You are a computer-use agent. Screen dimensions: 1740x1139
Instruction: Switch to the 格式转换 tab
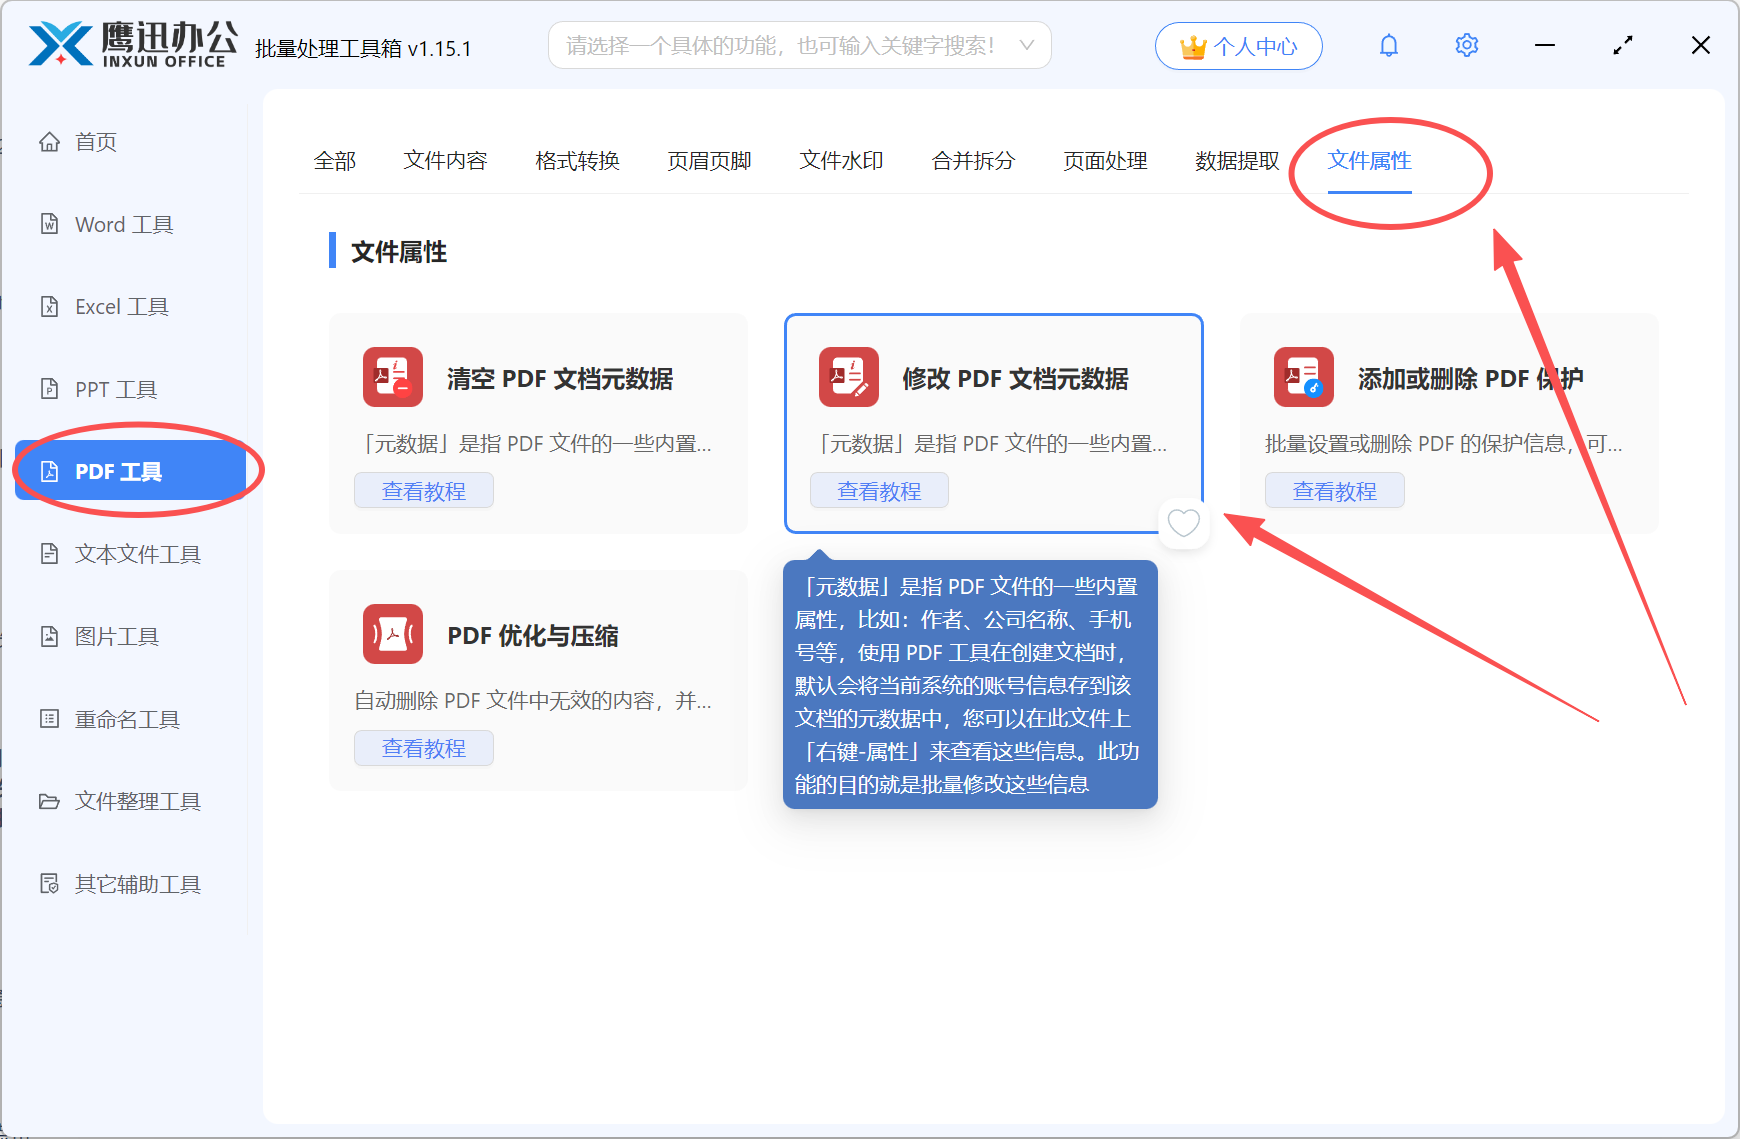point(576,161)
